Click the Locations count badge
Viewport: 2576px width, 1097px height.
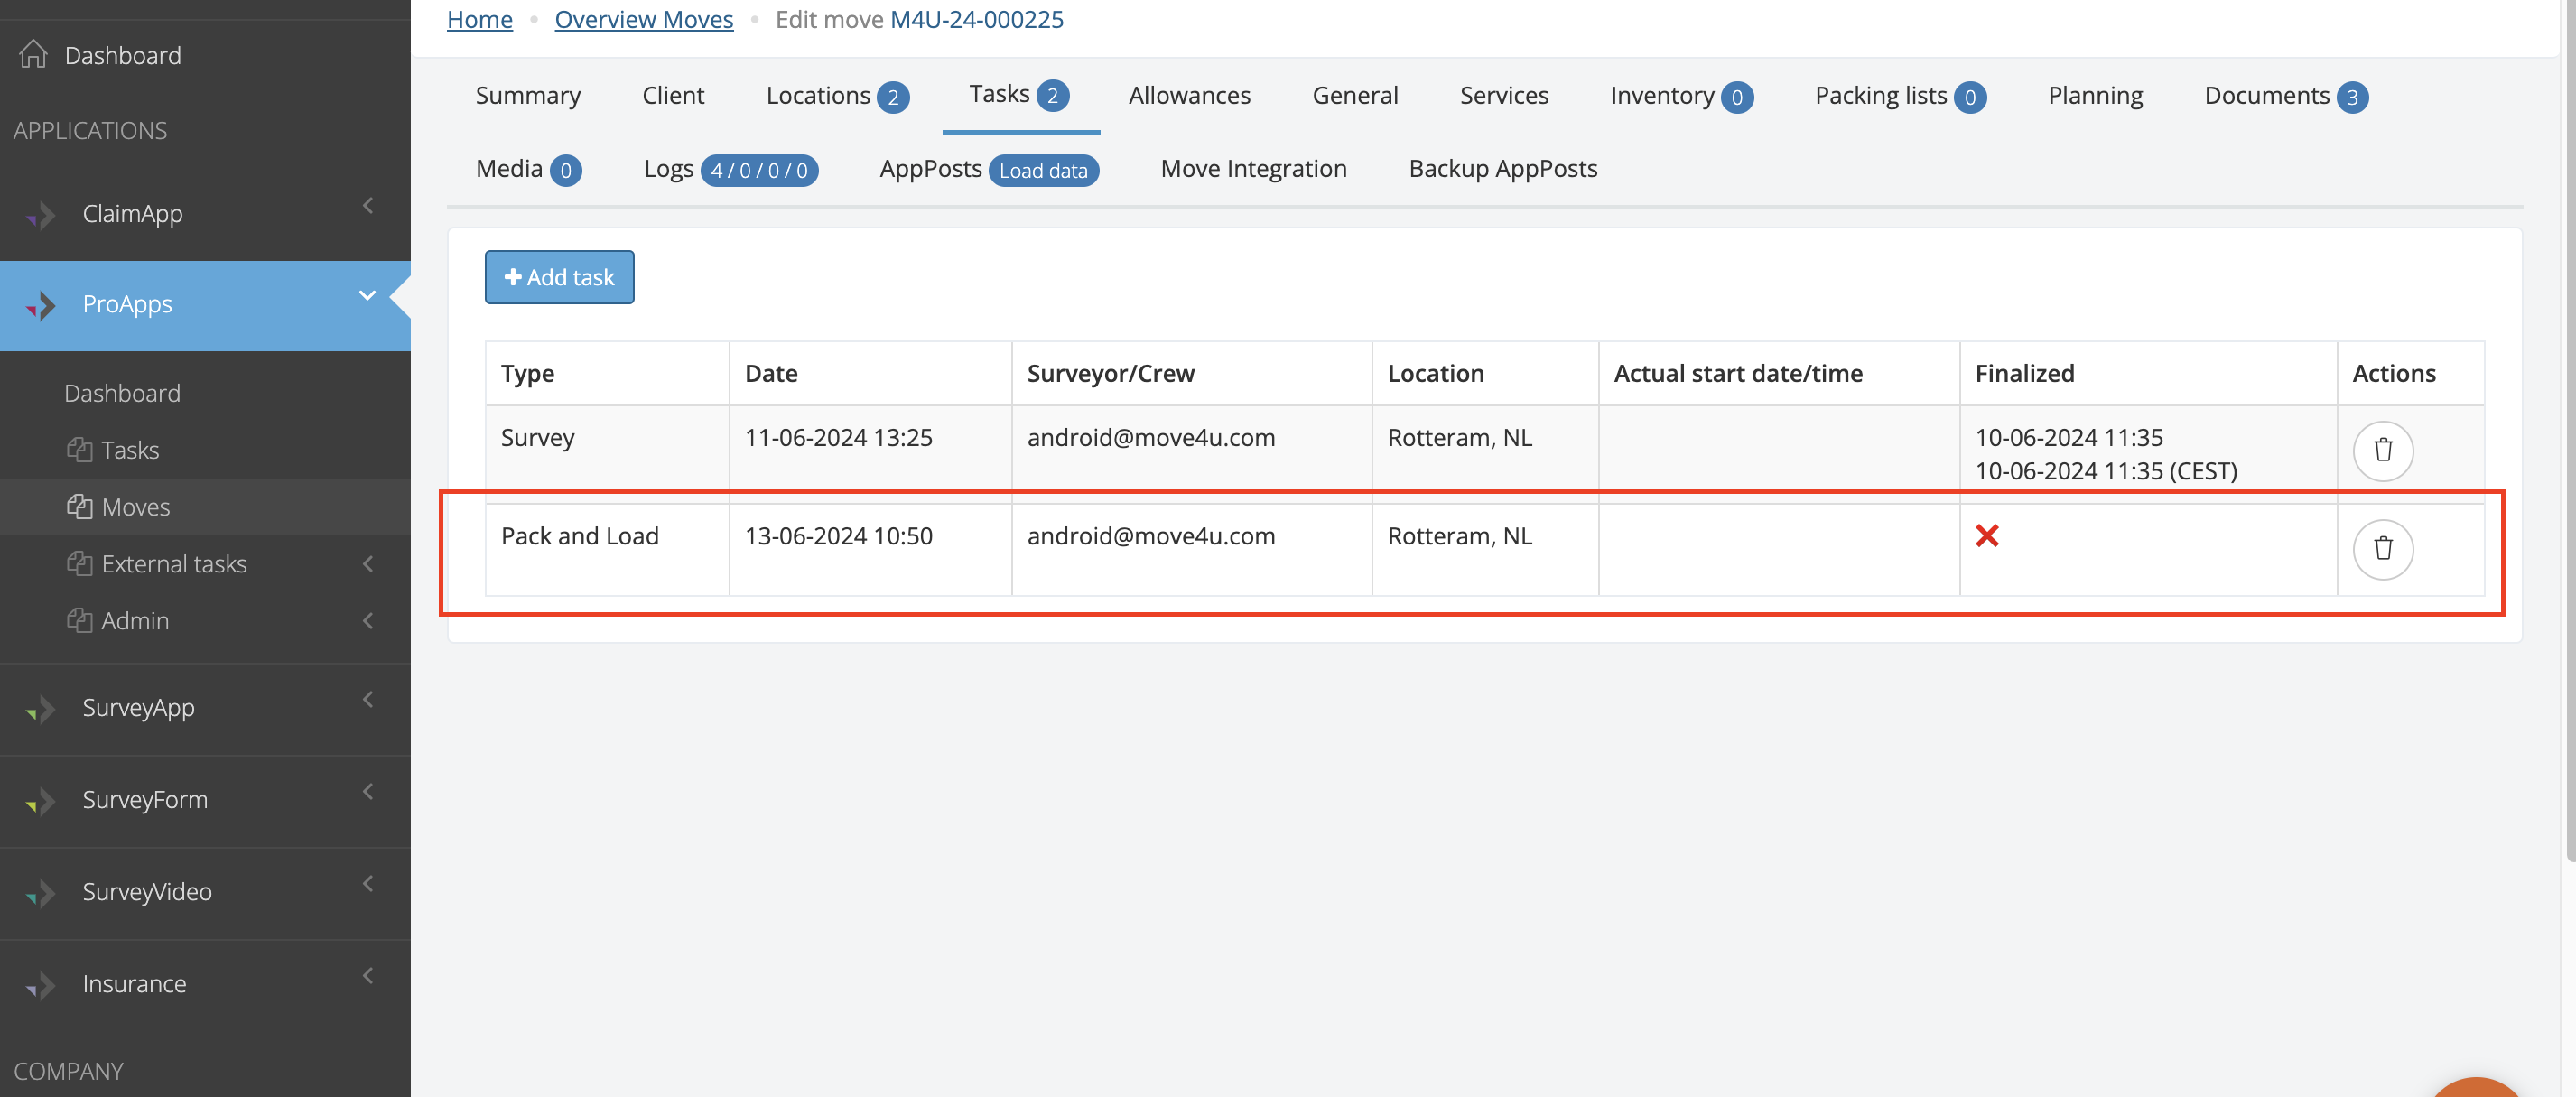coord(893,97)
